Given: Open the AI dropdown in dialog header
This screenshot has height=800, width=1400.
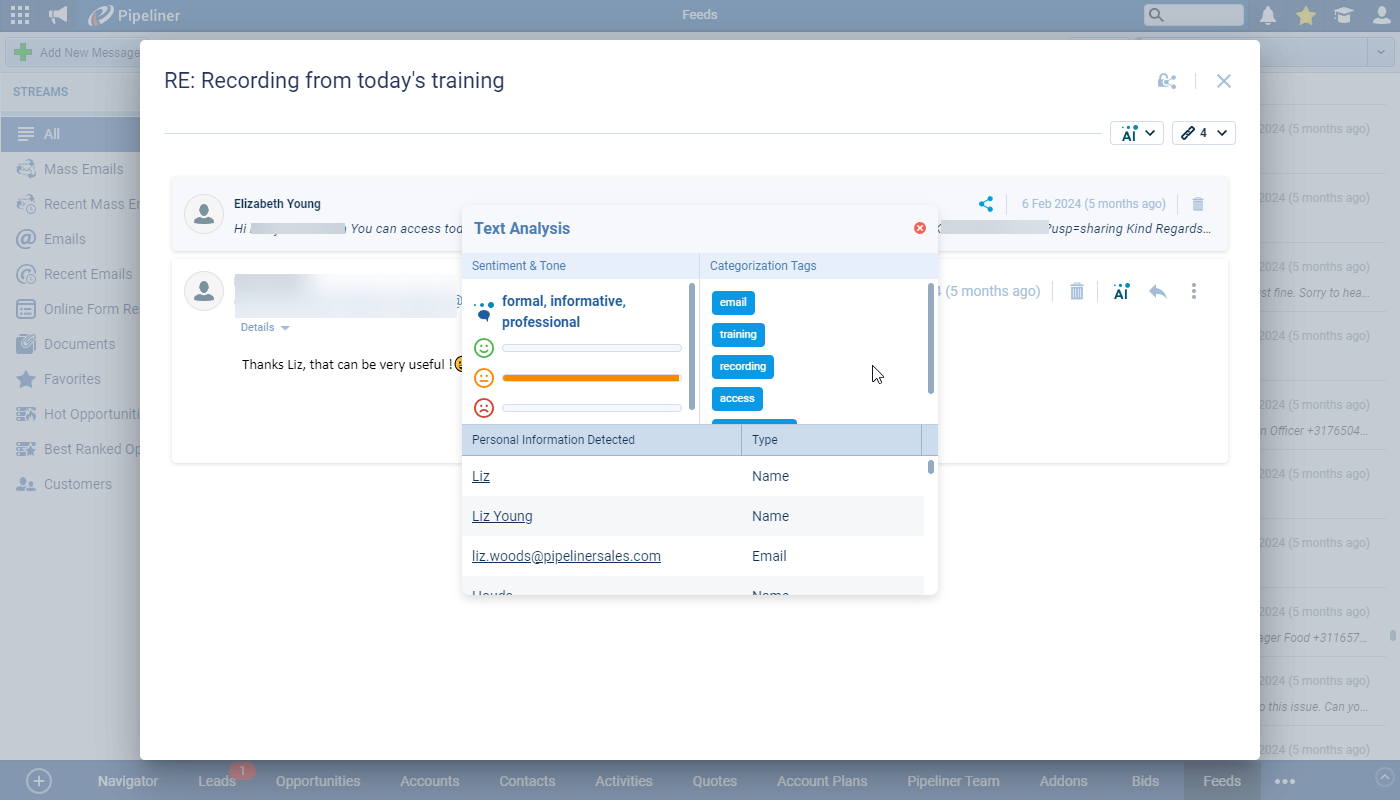Looking at the screenshot, I should [1137, 133].
